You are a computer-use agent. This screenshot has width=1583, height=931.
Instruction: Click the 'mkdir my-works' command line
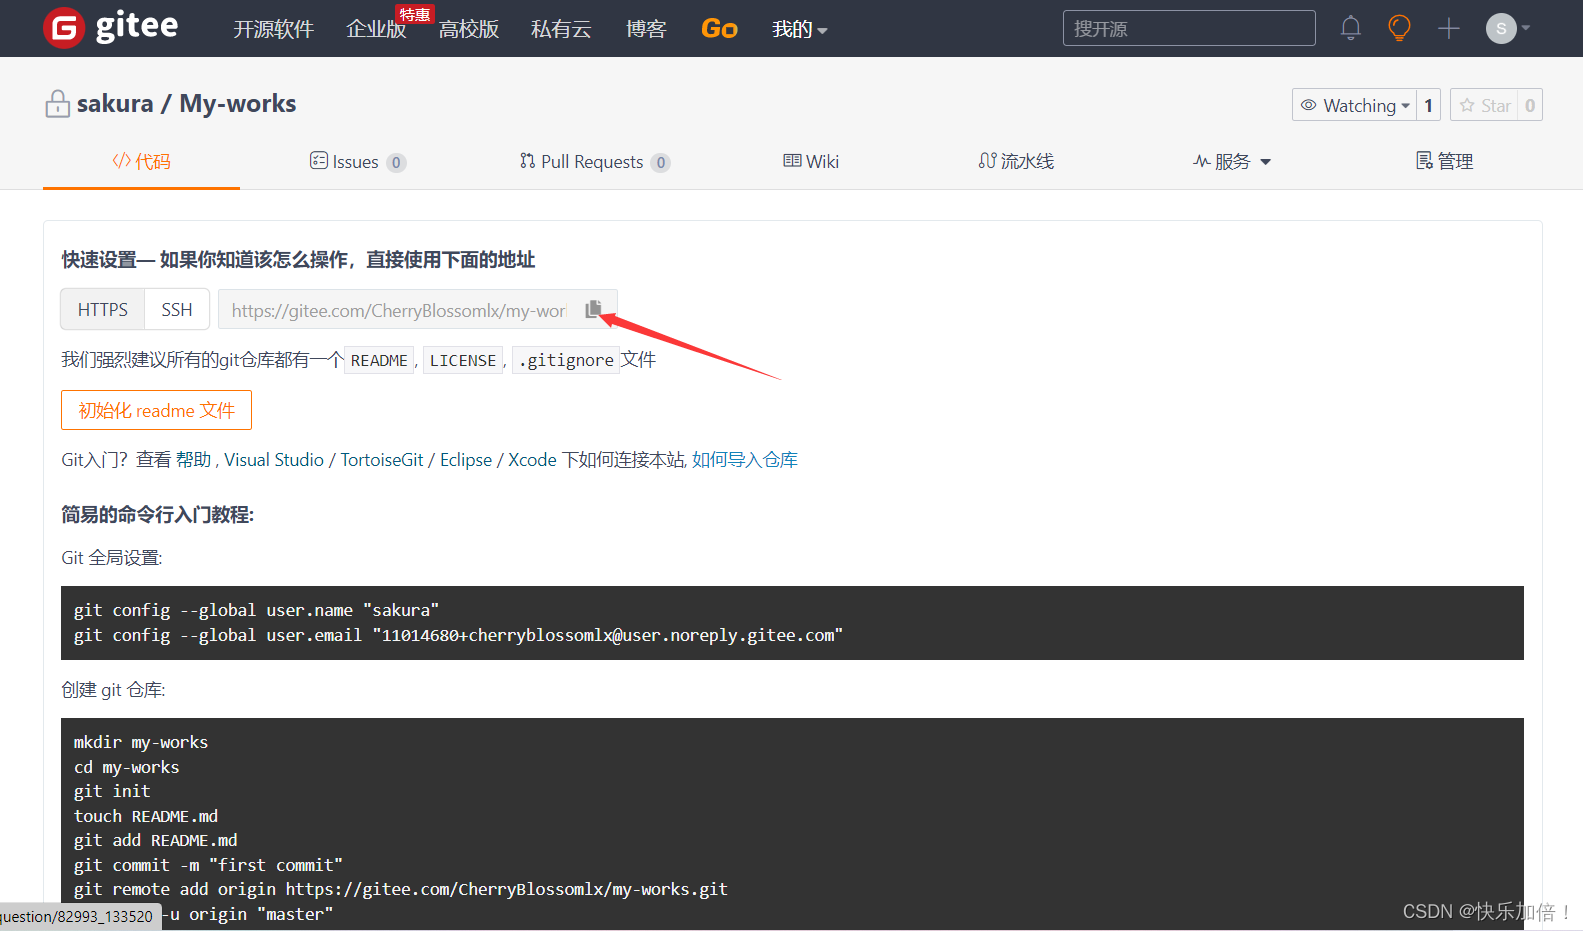coord(141,742)
